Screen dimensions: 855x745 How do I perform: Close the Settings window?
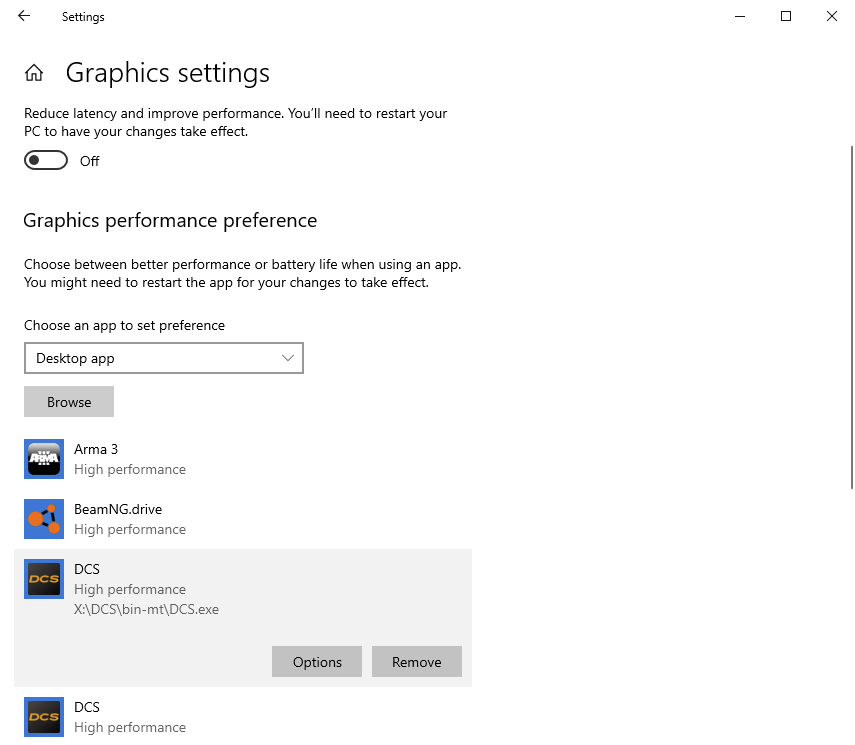[832, 16]
